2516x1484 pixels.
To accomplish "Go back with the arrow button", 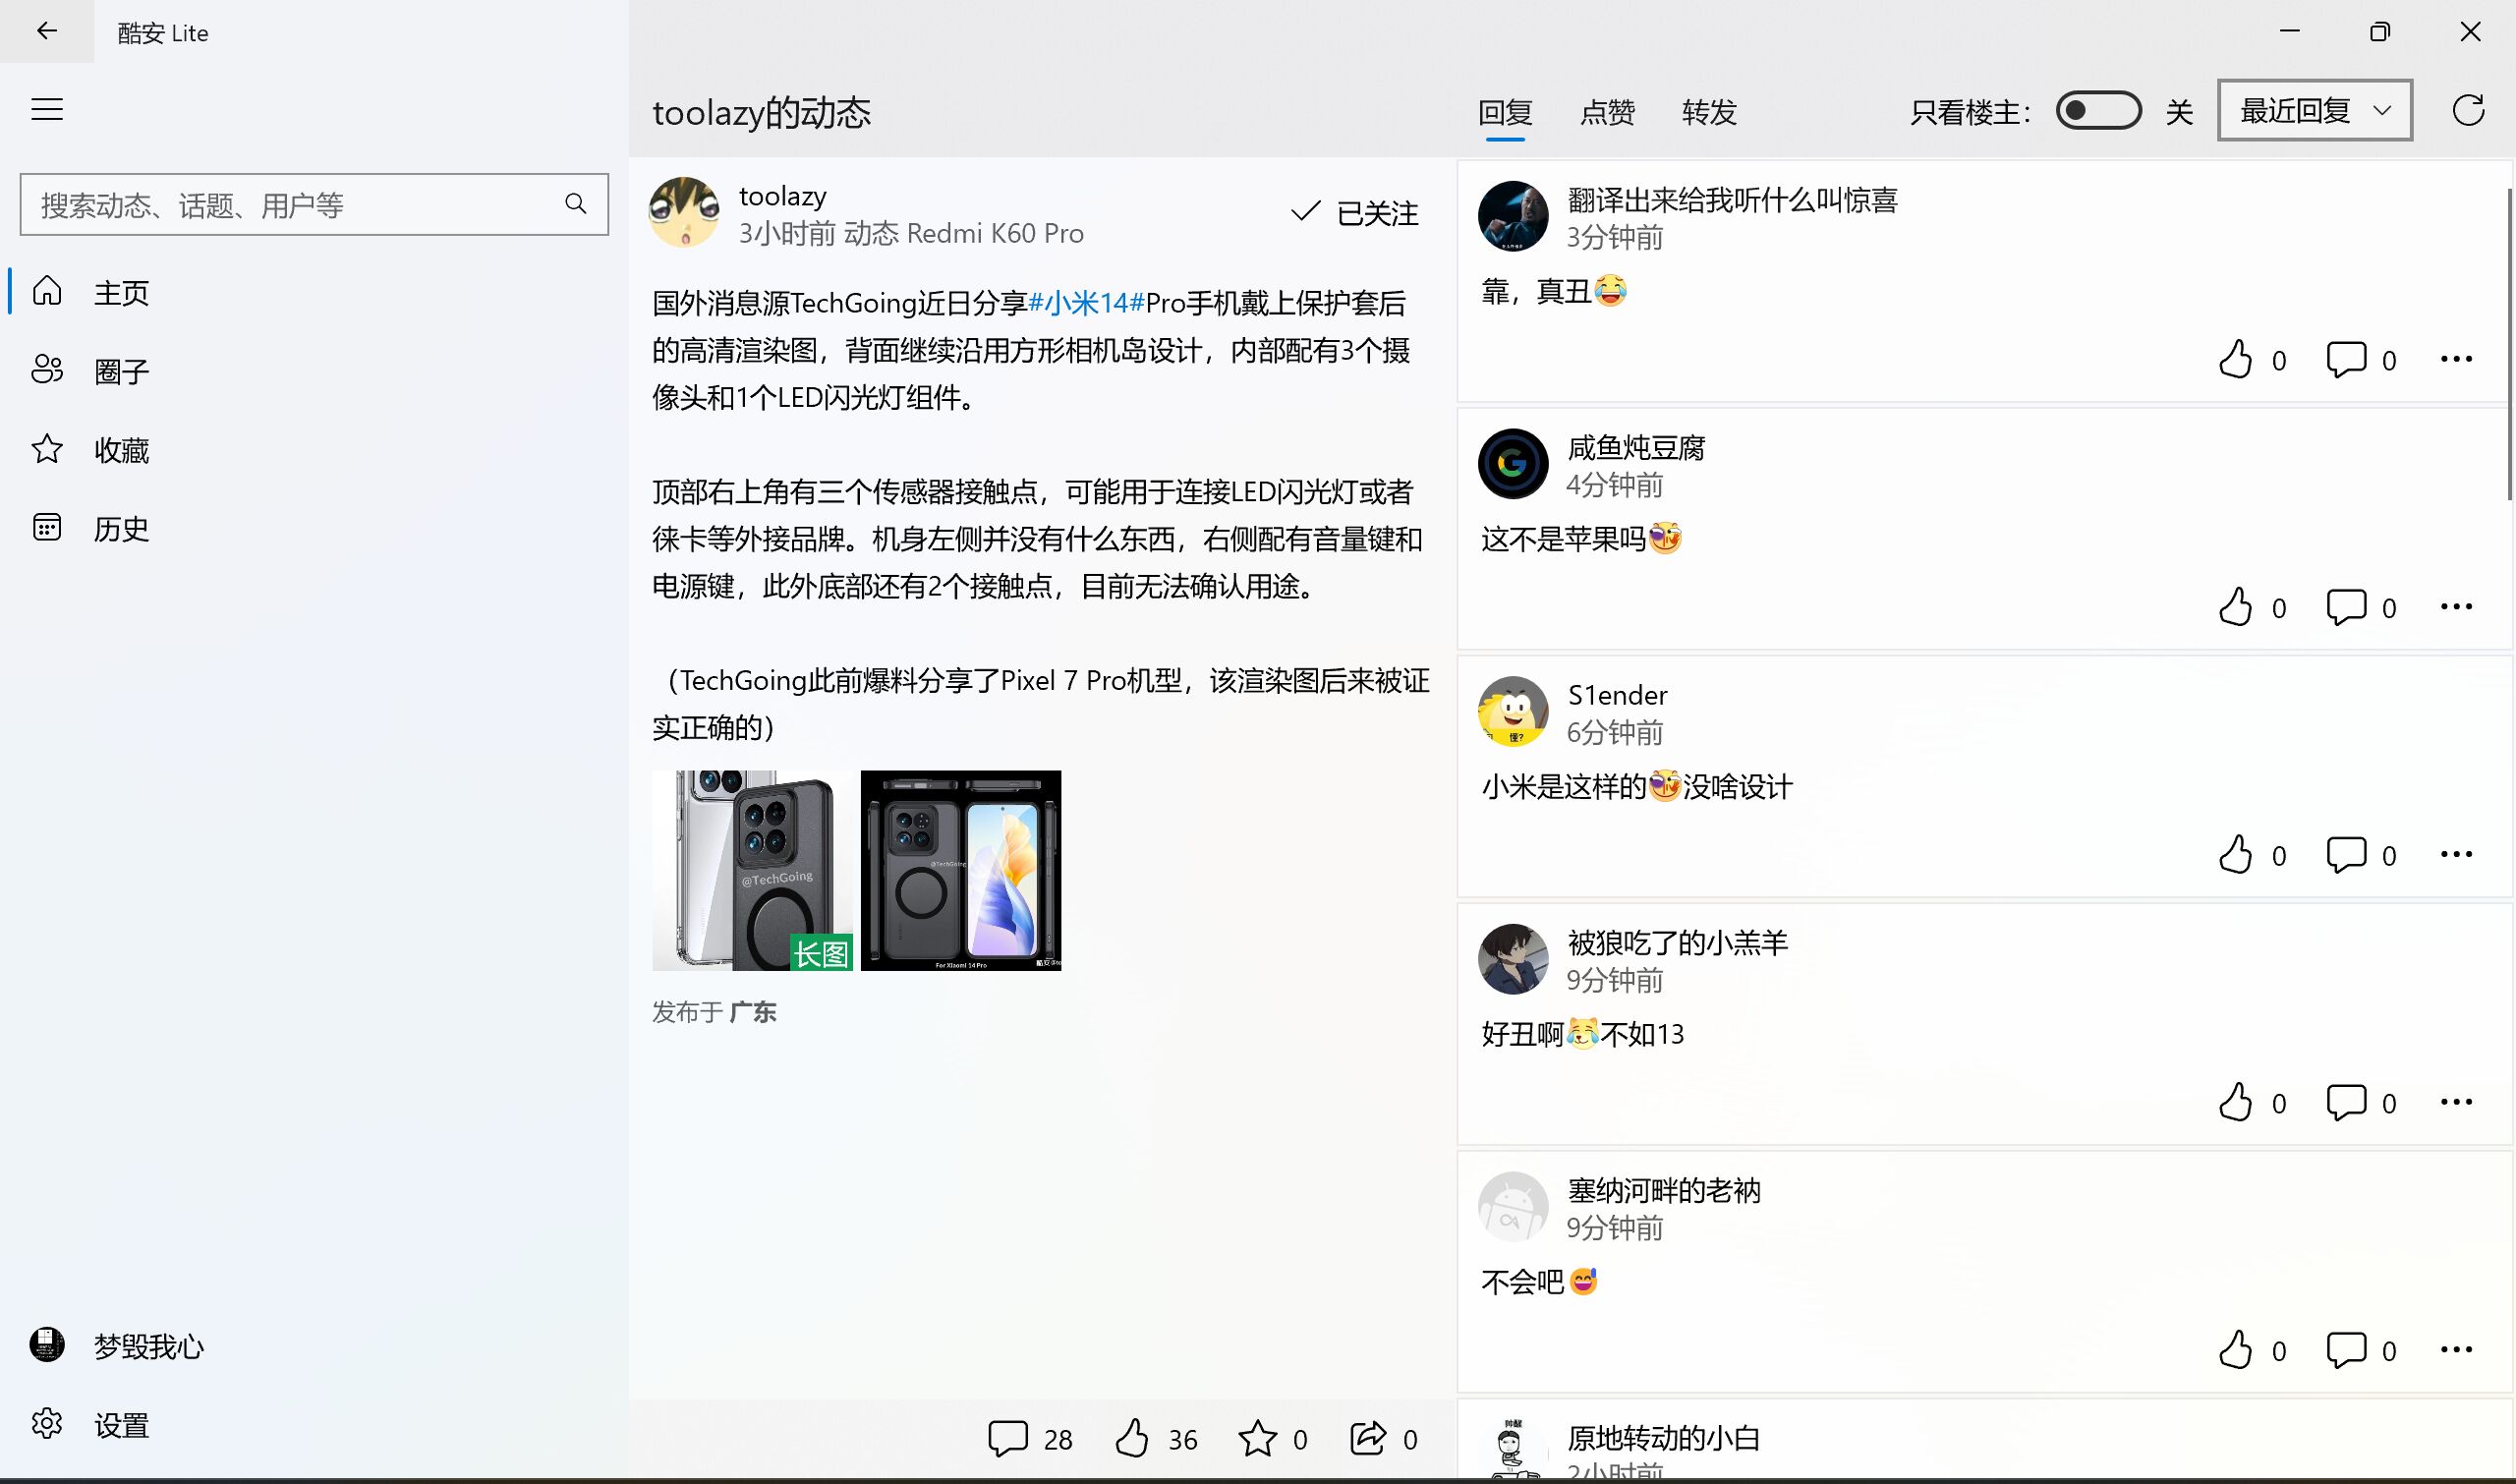I will coord(46,31).
